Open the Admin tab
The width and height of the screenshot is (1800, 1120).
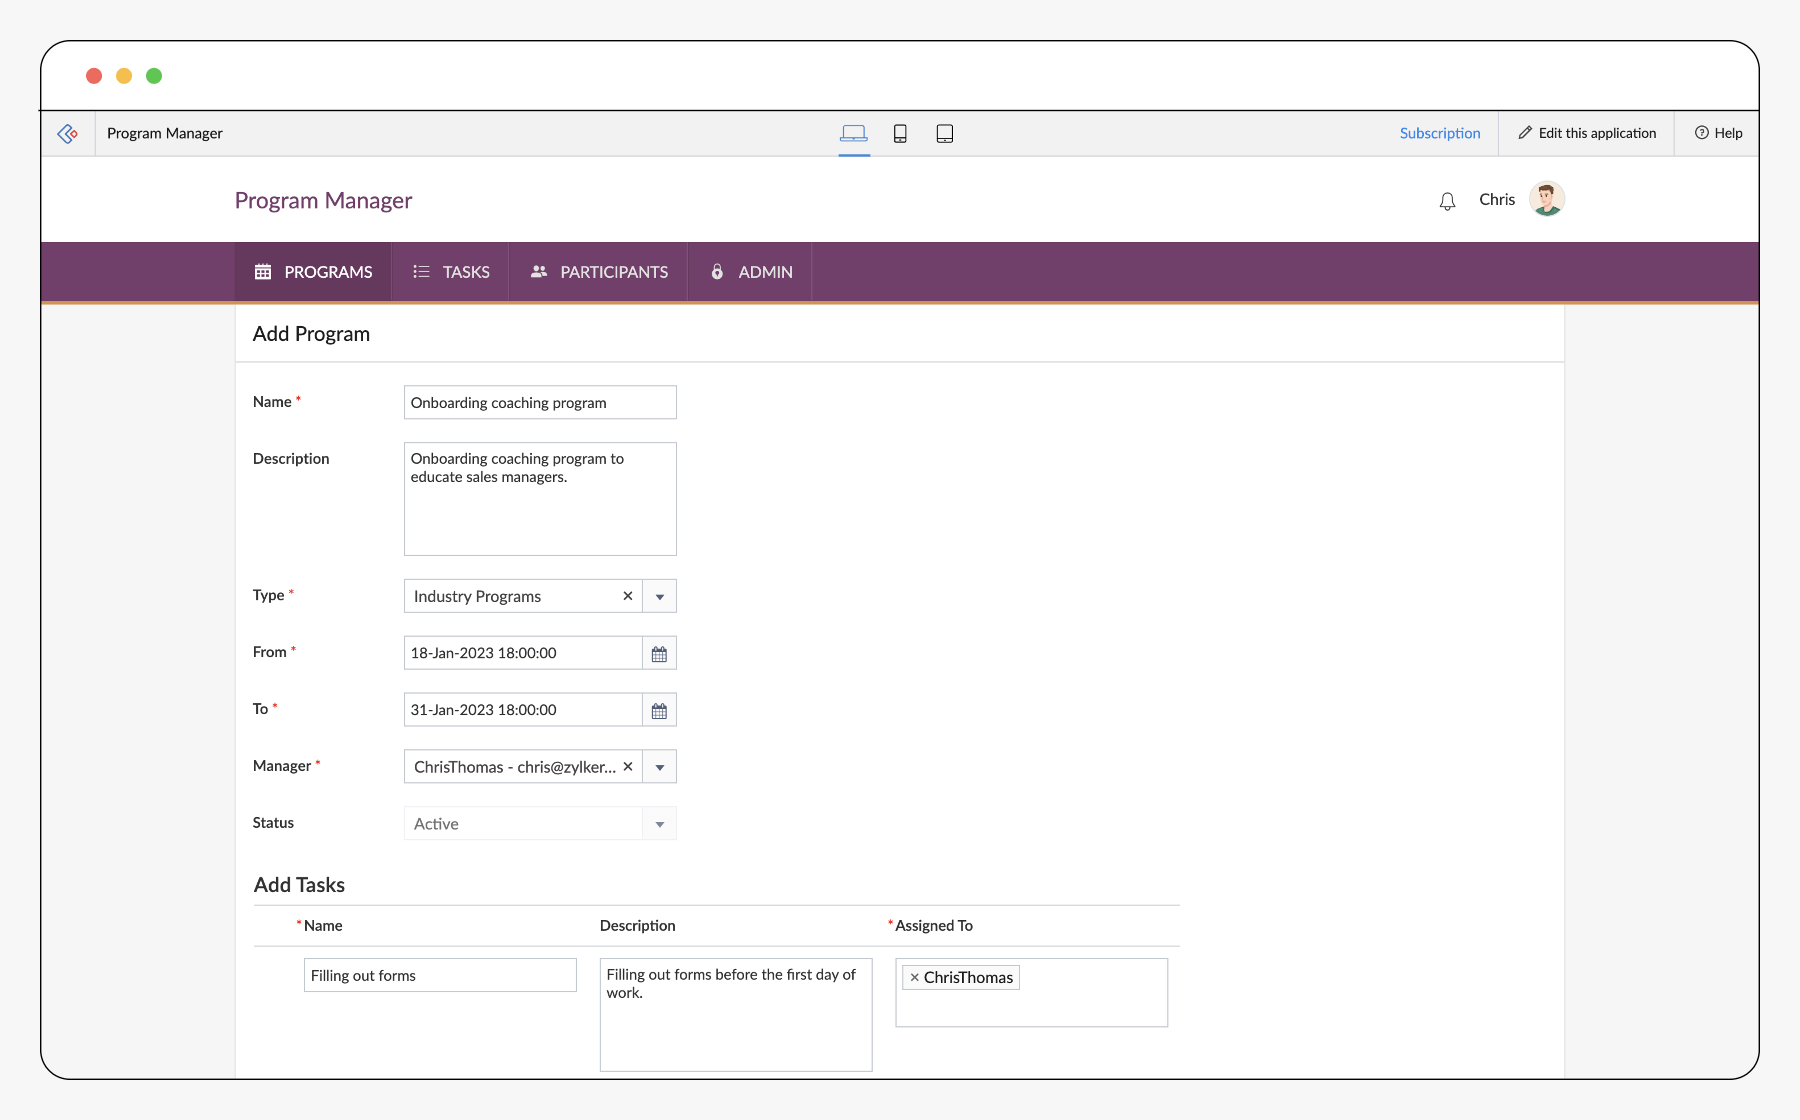tap(751, 272)
